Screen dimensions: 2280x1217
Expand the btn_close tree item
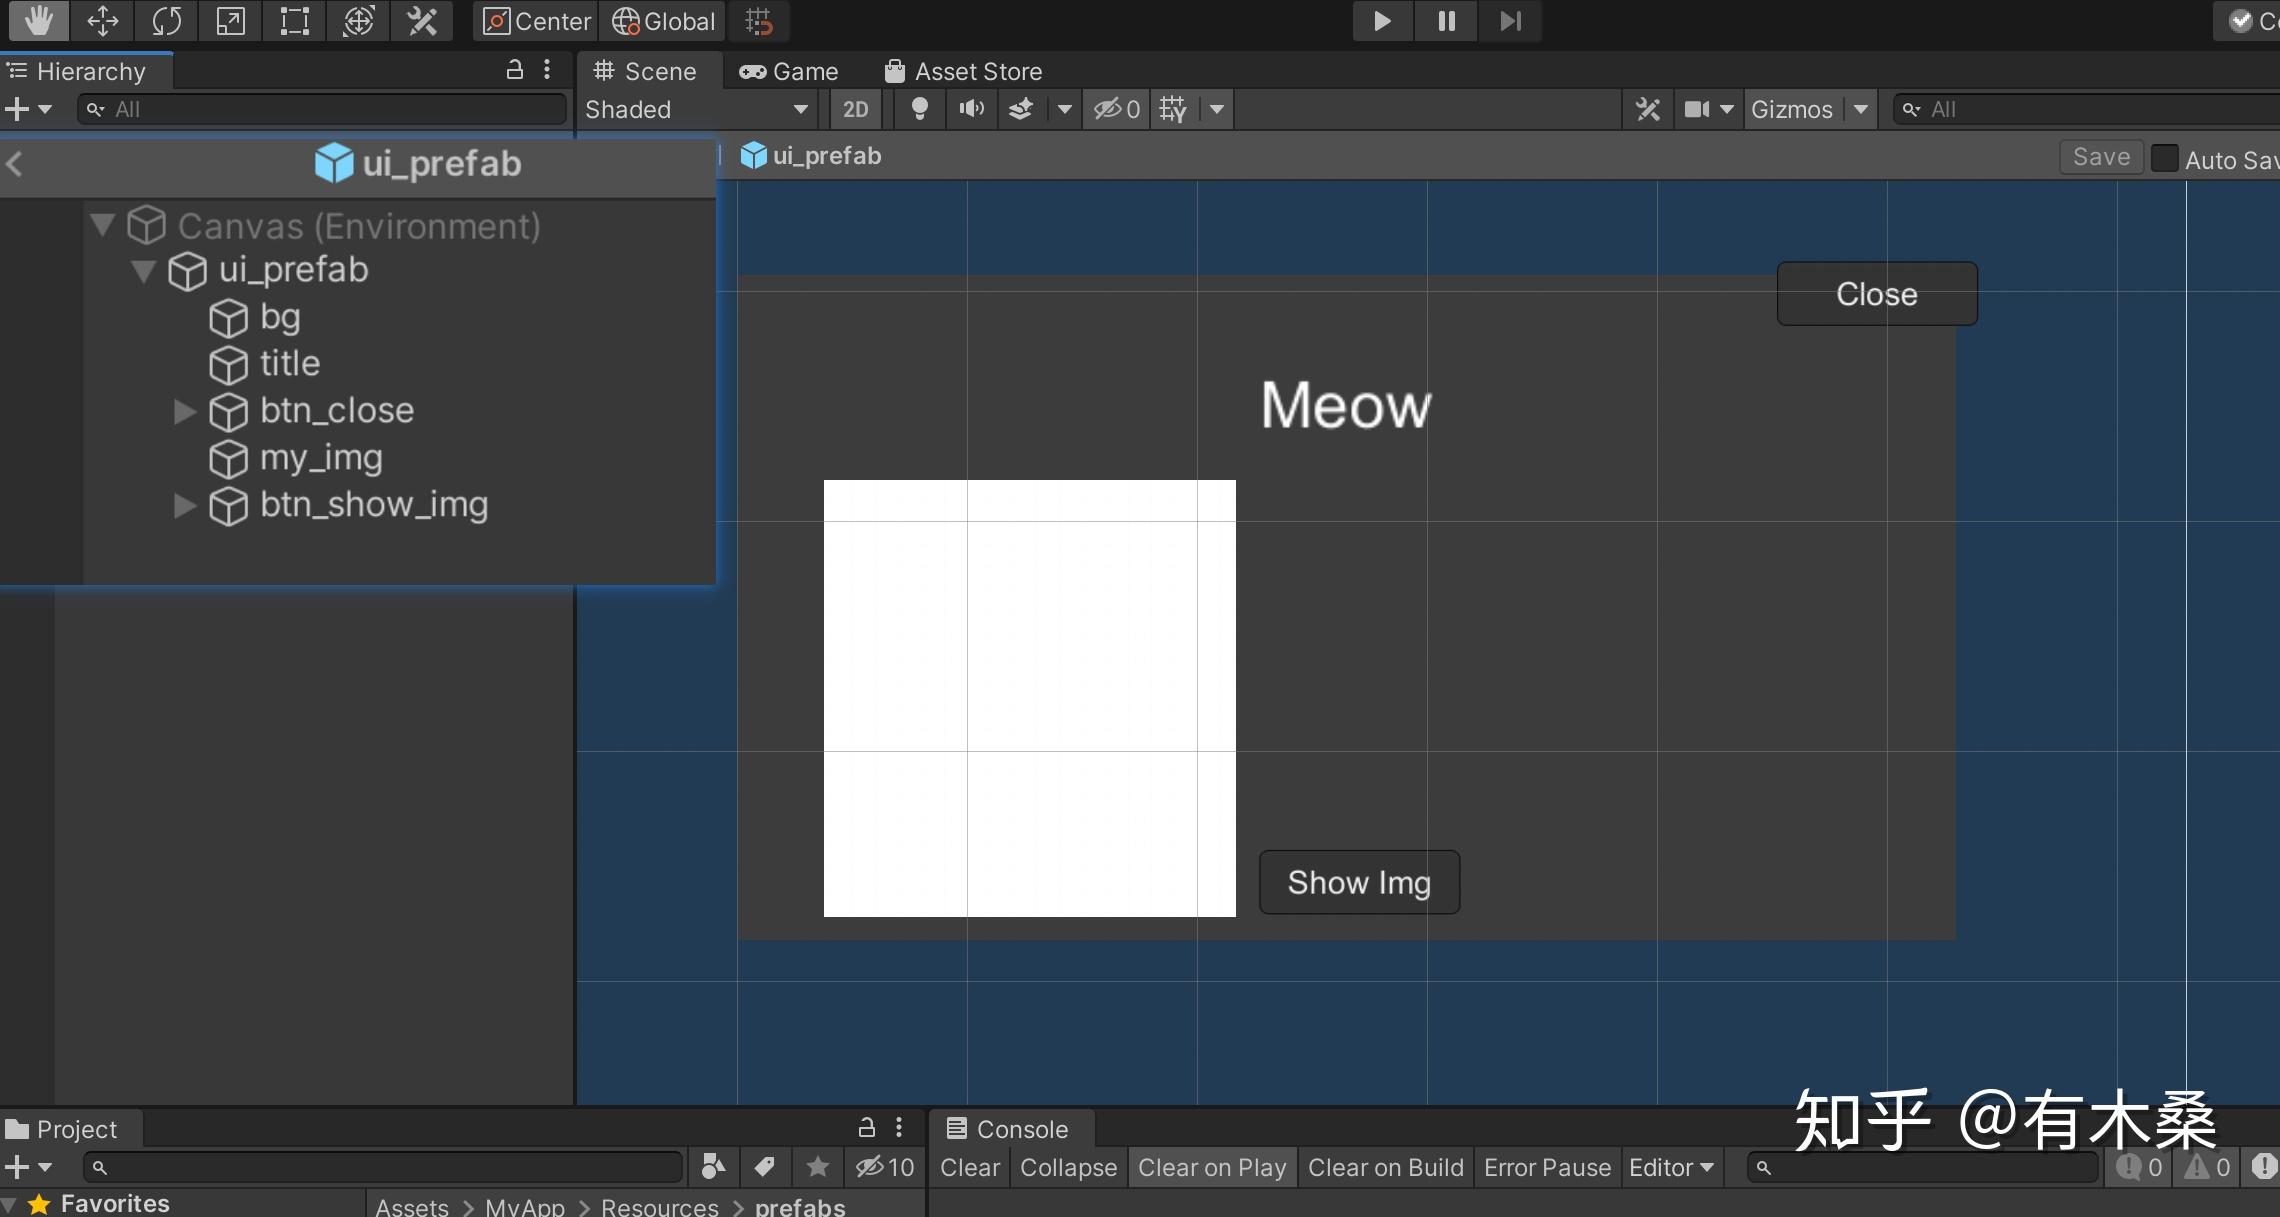[184, 411]
